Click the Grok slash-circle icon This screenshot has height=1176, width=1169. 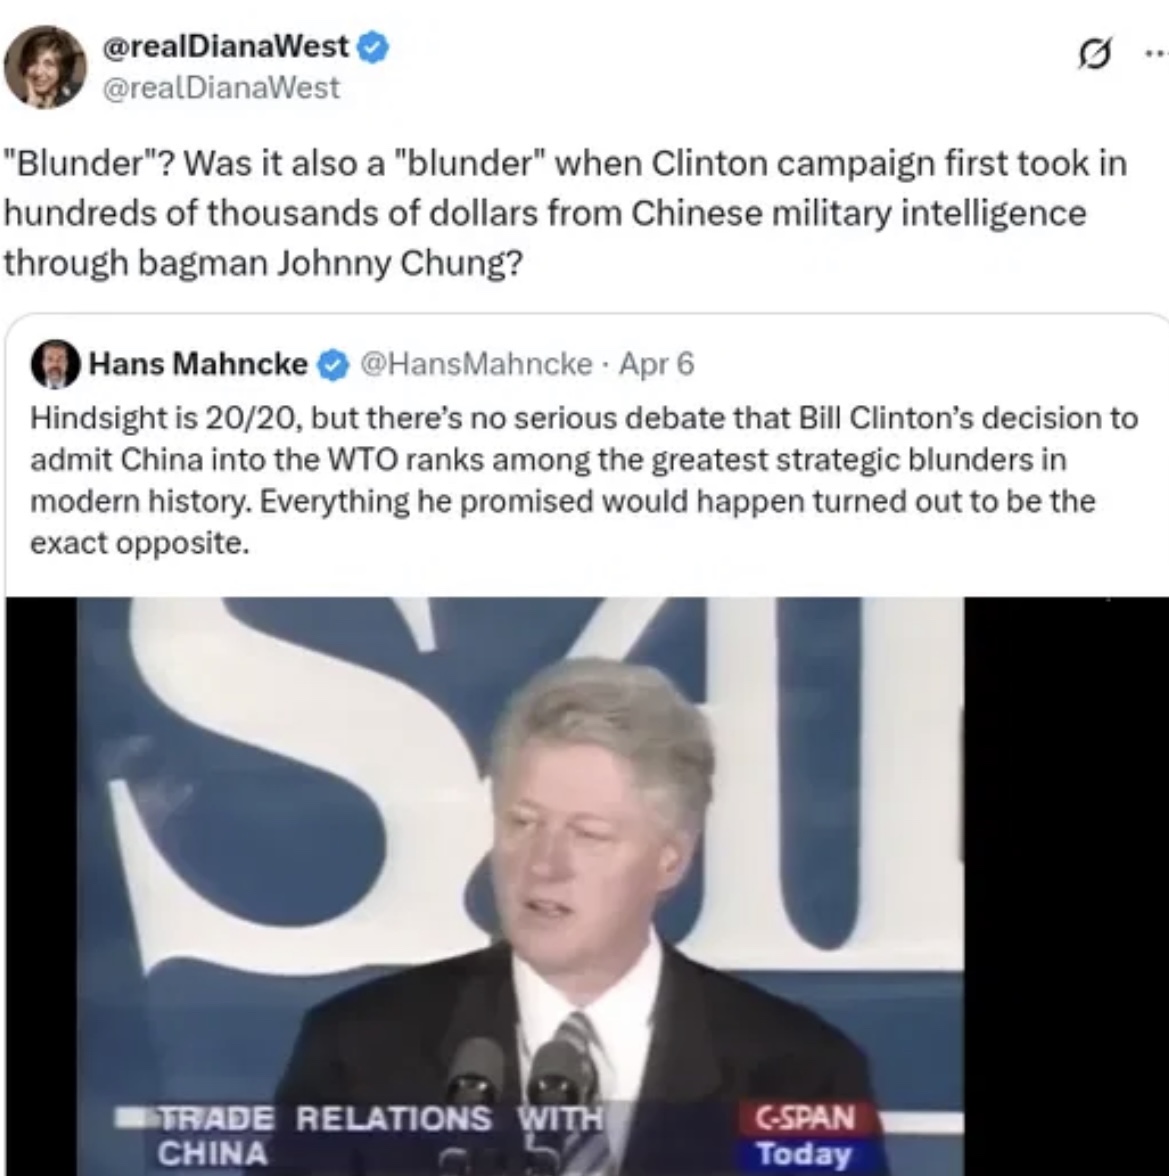point(1093,56)
